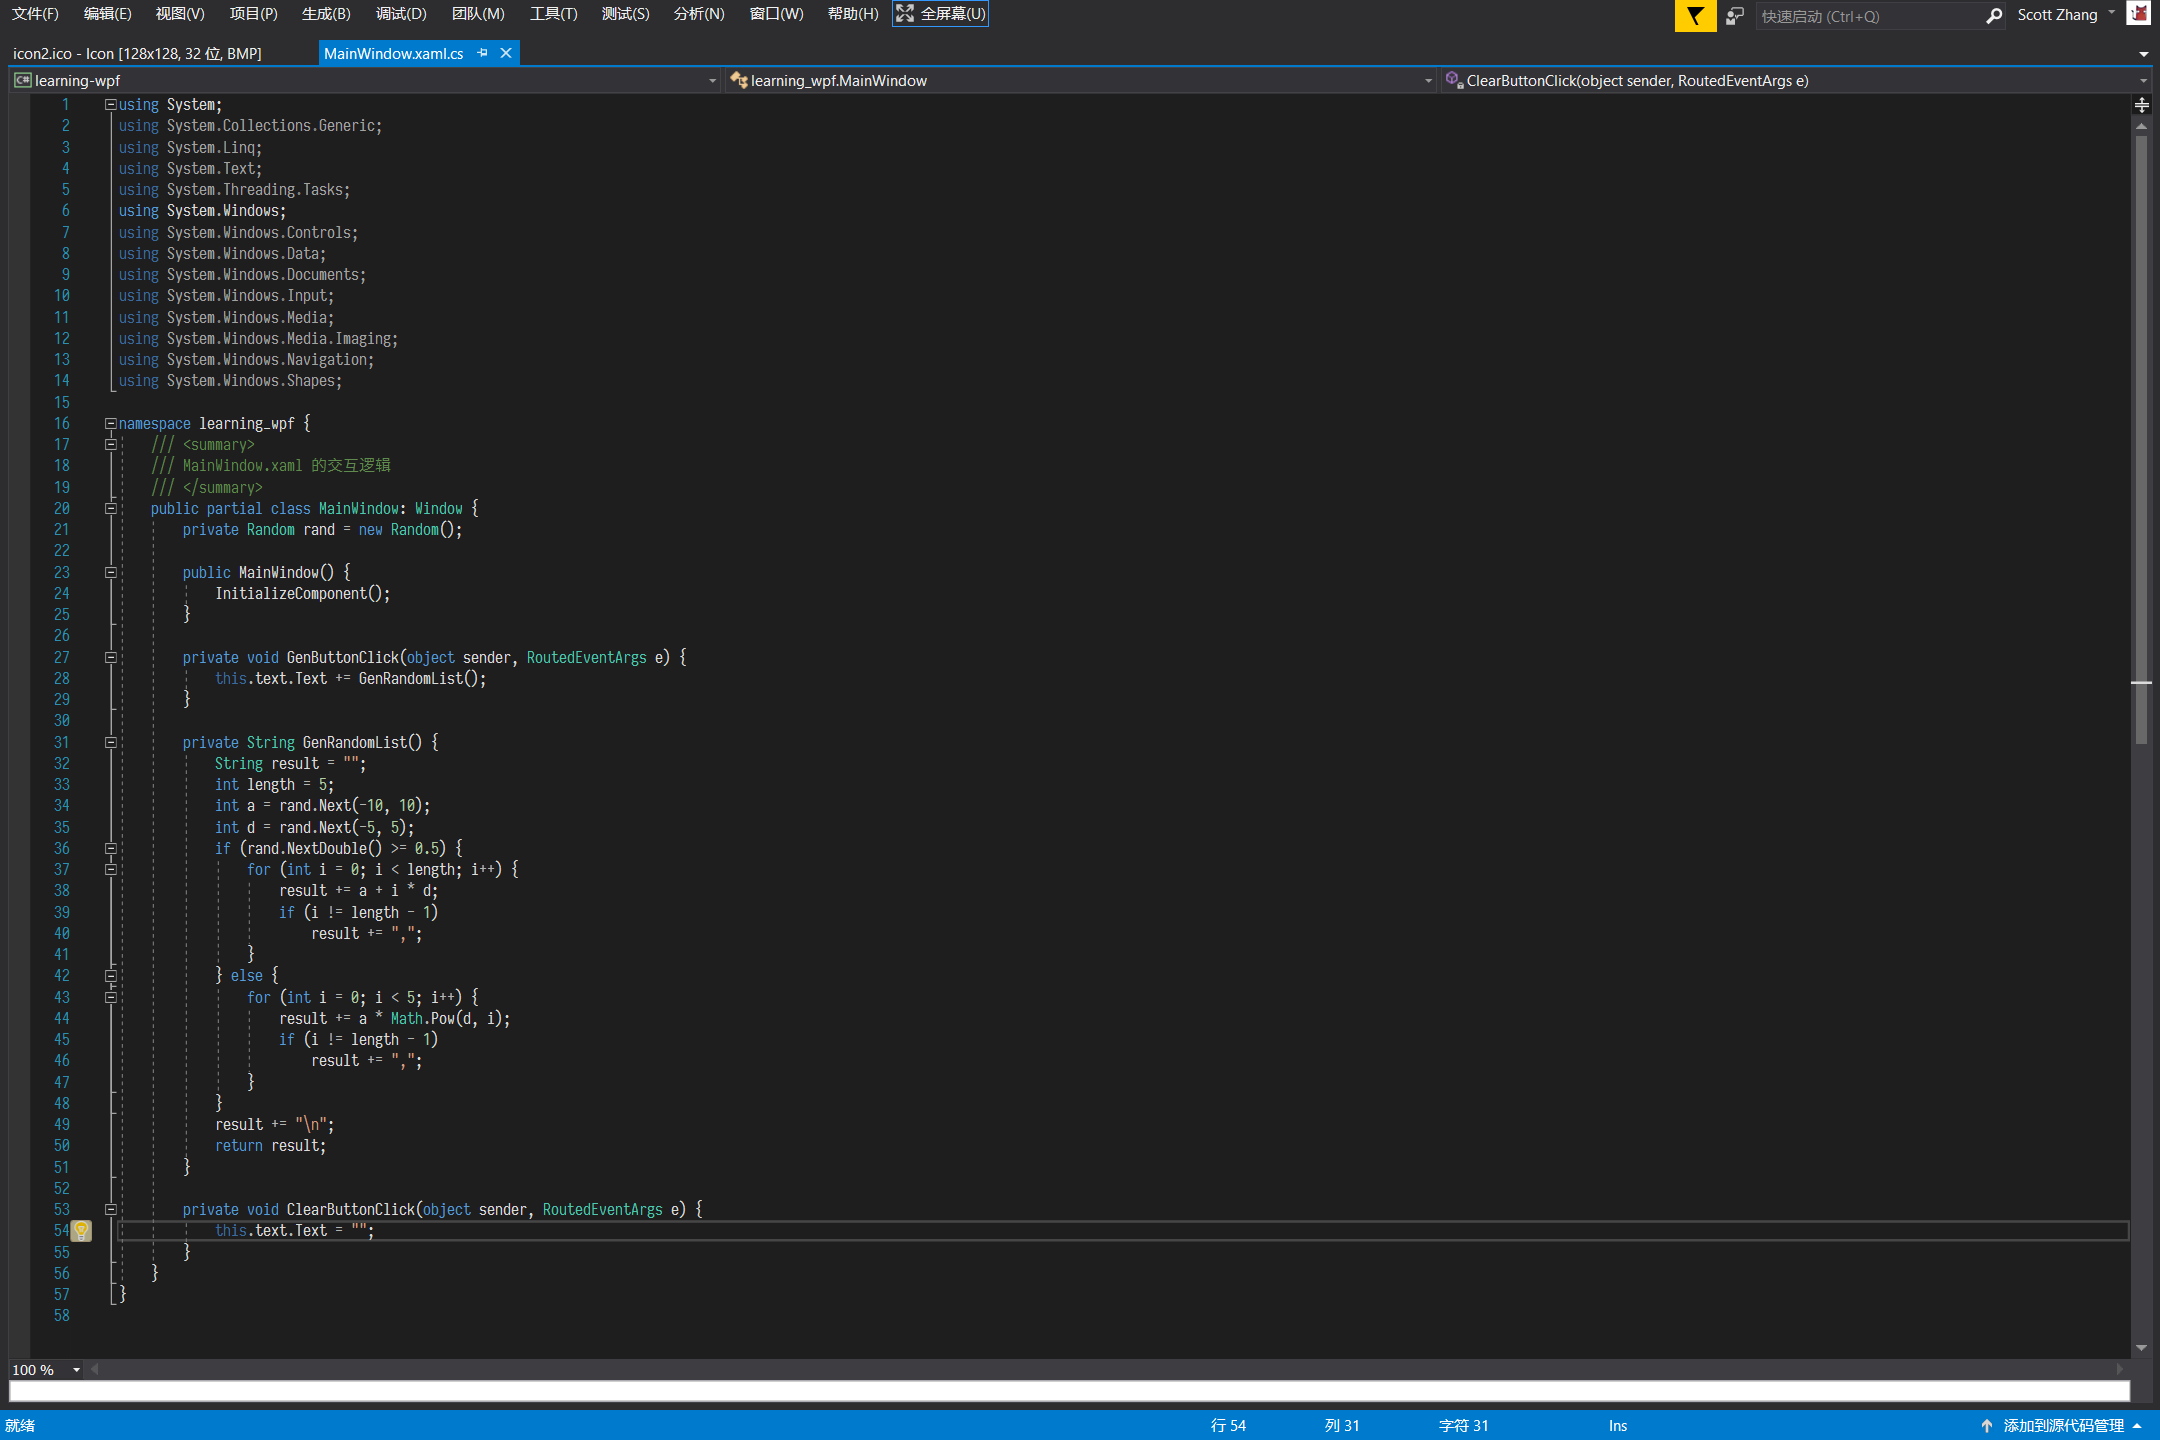Click the user account avatar picture
Screen dimensions: 2160x1440
coord(2139,14)
